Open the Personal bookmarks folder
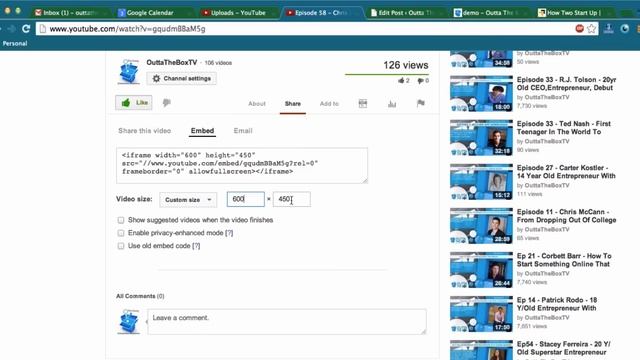640x360 pixels. (15, 43)
